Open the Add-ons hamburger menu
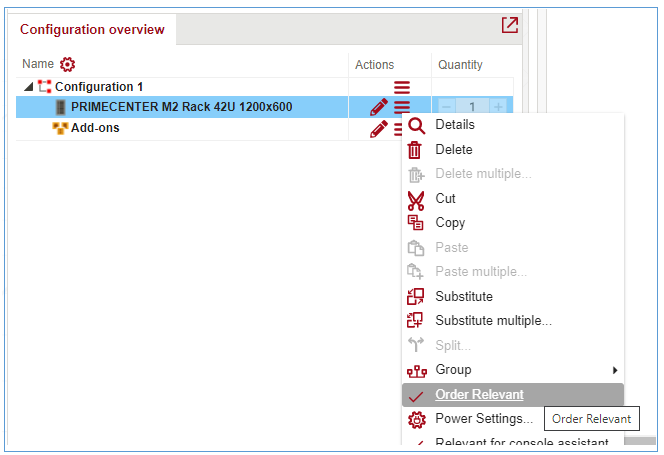664x455 pixels. pyautogui.click(x=398, y=129)
